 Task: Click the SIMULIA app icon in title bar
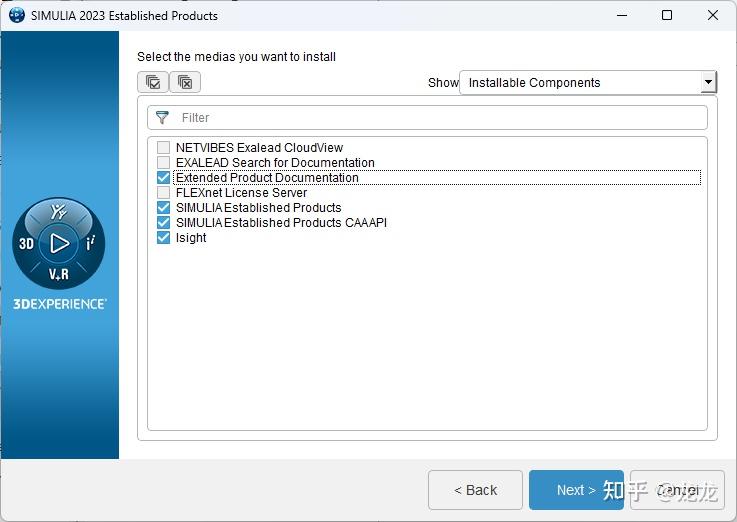pos(16,15)
